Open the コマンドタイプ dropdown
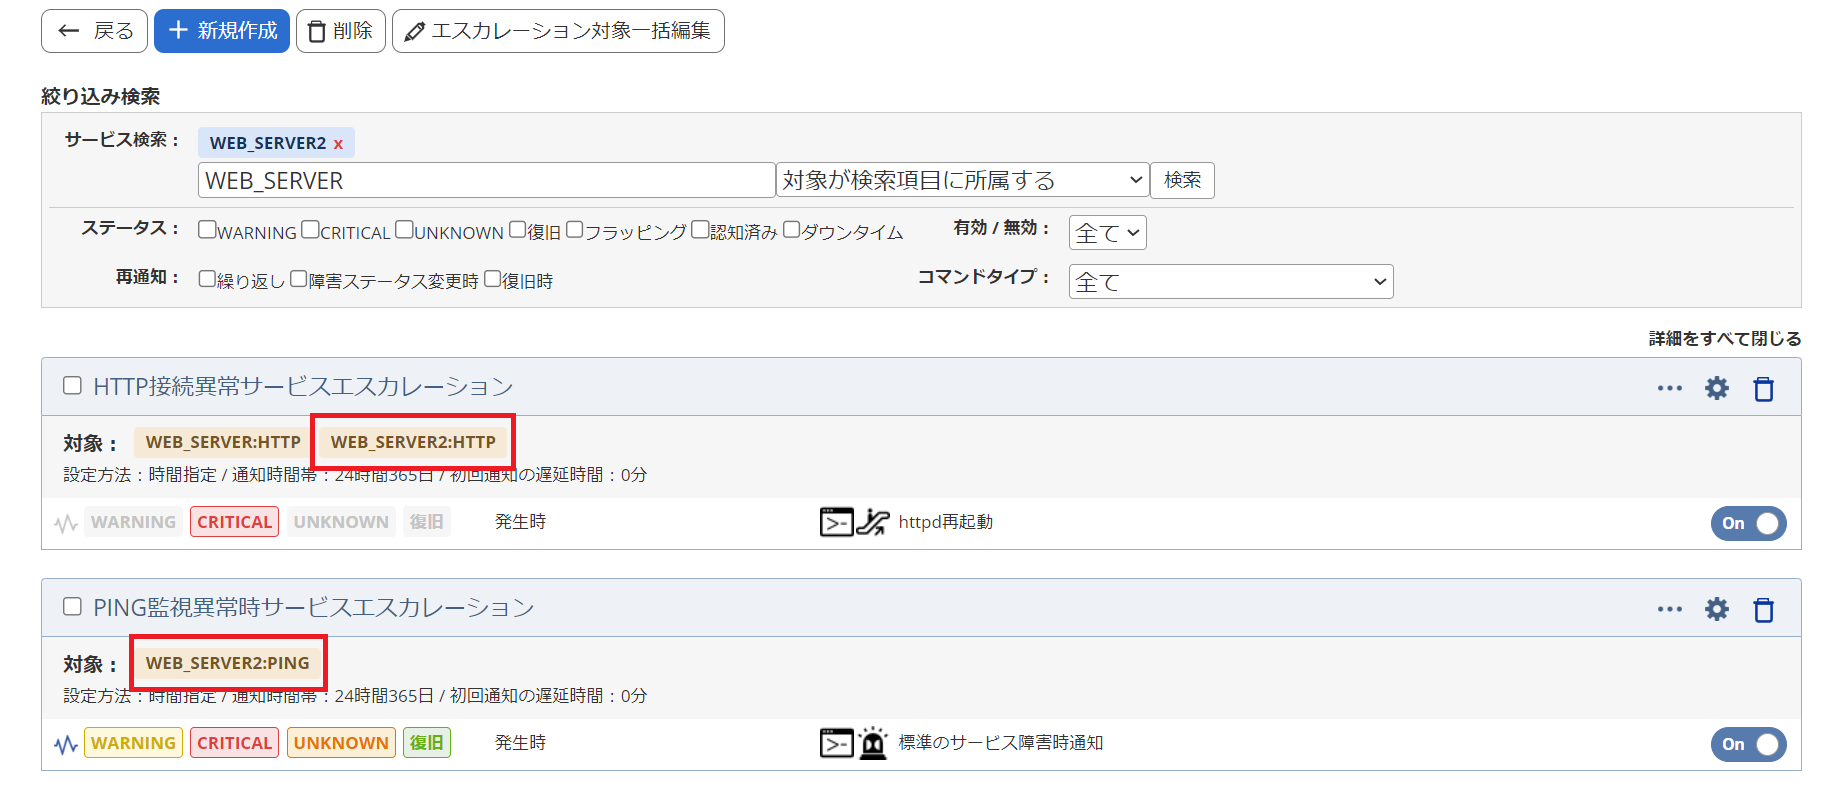Screen dimensions: 1840x811 (x=1230, y=282)
